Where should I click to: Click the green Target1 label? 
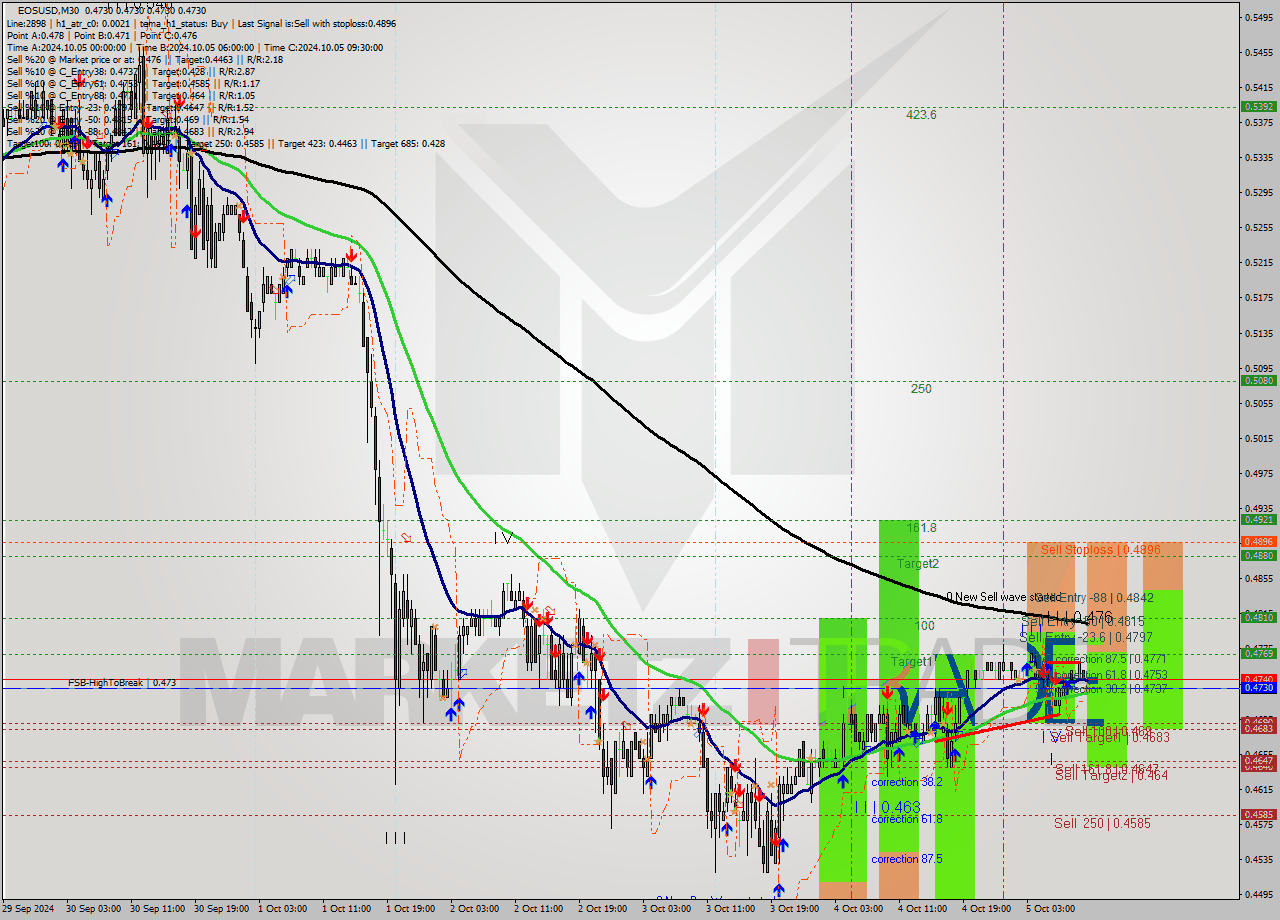click(x=912, y=662)
